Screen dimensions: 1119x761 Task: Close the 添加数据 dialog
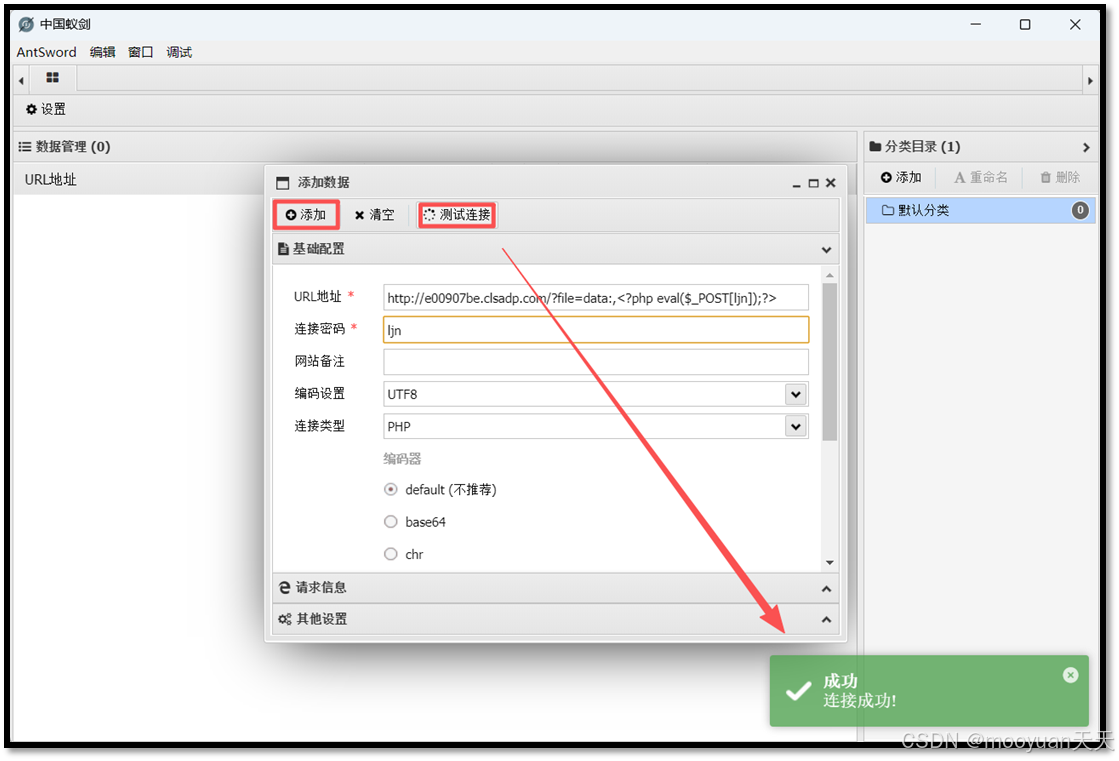pos(831,183)
